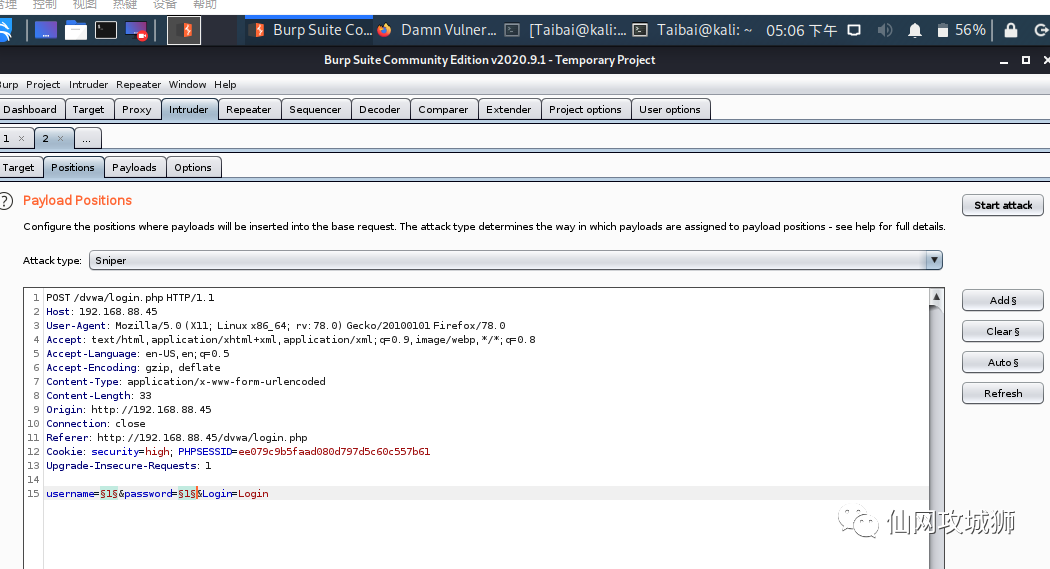Image resolution: width=1050 pixels, height=569 pixels.
Task: Open the Repeater menu
Action: coord(139,84)
